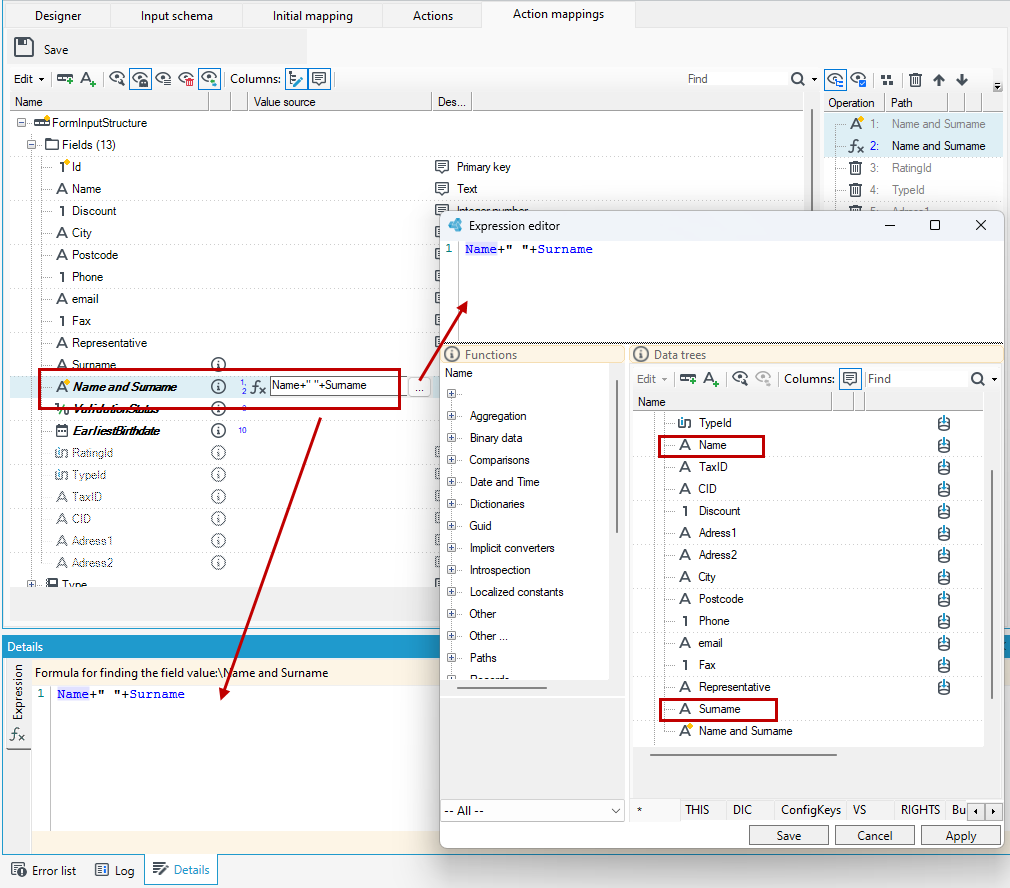Toggle the description column in Data trees
The image size is (1010, 888).
850,379
